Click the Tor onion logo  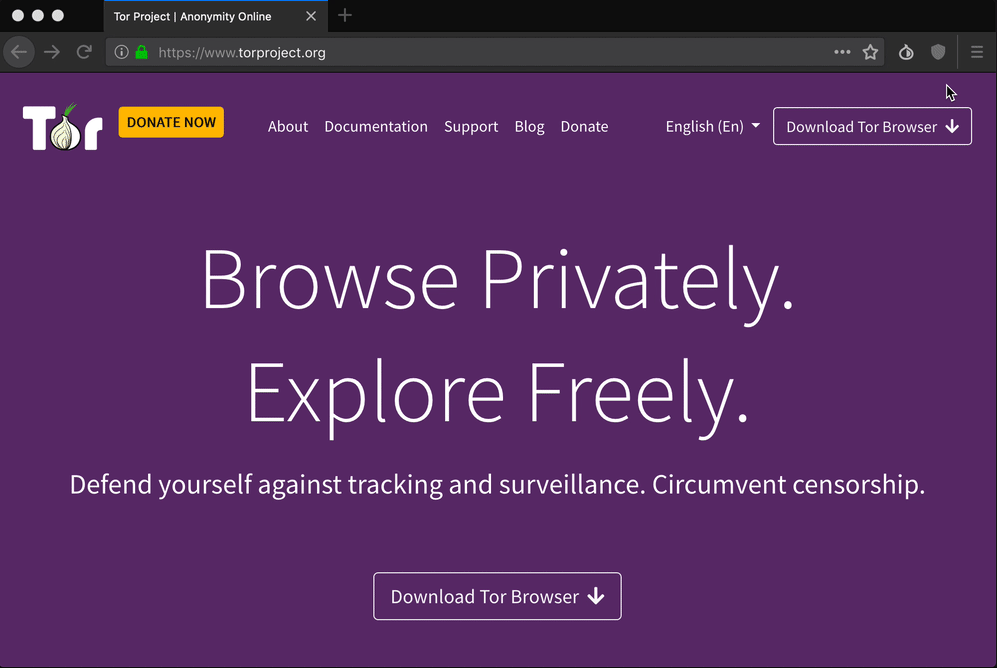pos(60,126)
